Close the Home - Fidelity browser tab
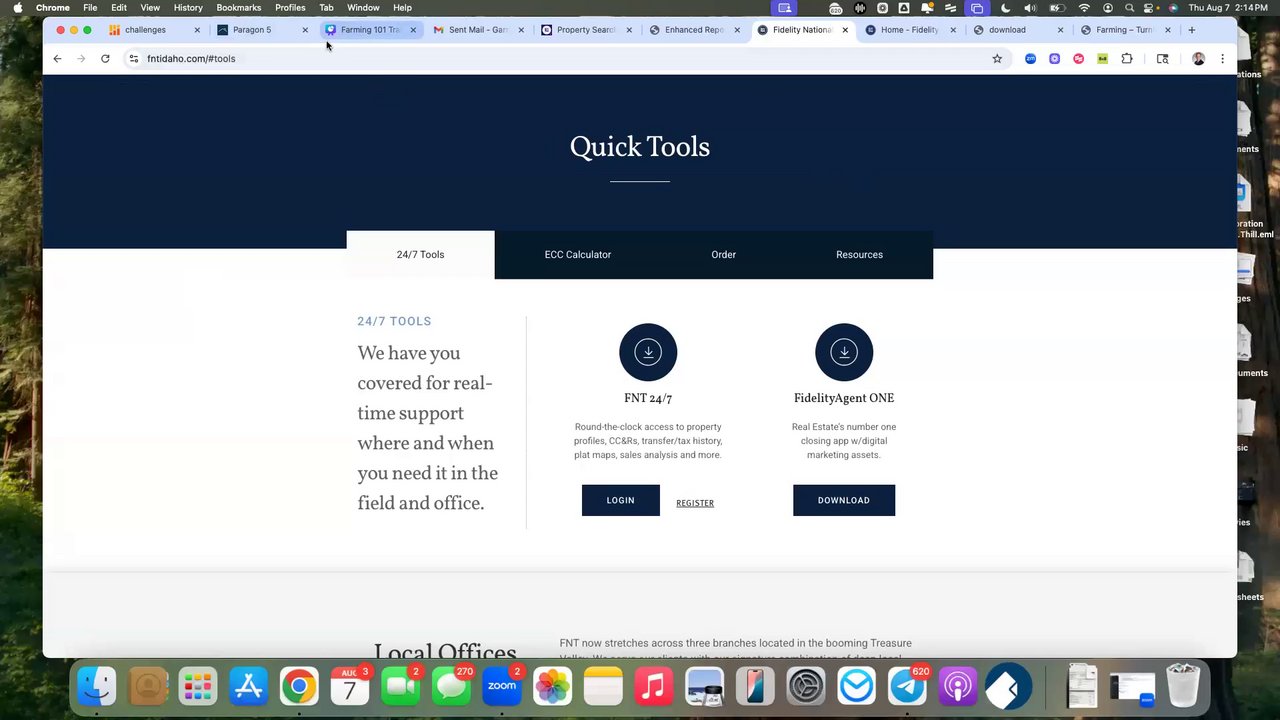 pos(953,30)
